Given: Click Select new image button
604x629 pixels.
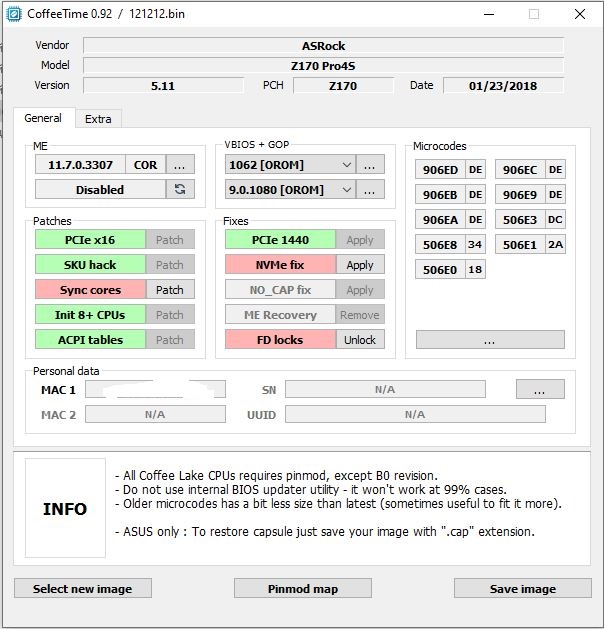Looking at the screenshot, I should (x=83, y=588).
